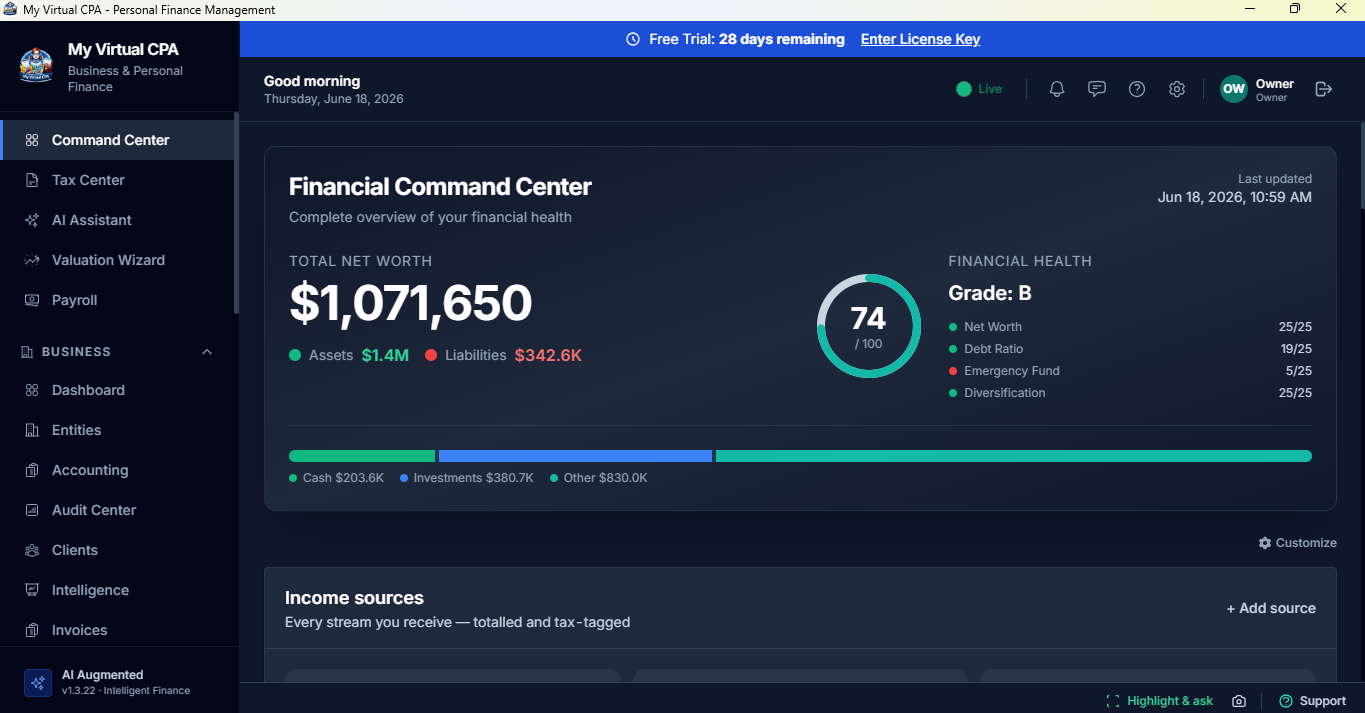The width and height of the screenshot is (1365, 713).
Task: Click the green Cash segment of asset bar
Action: click(x=362, y=456)
